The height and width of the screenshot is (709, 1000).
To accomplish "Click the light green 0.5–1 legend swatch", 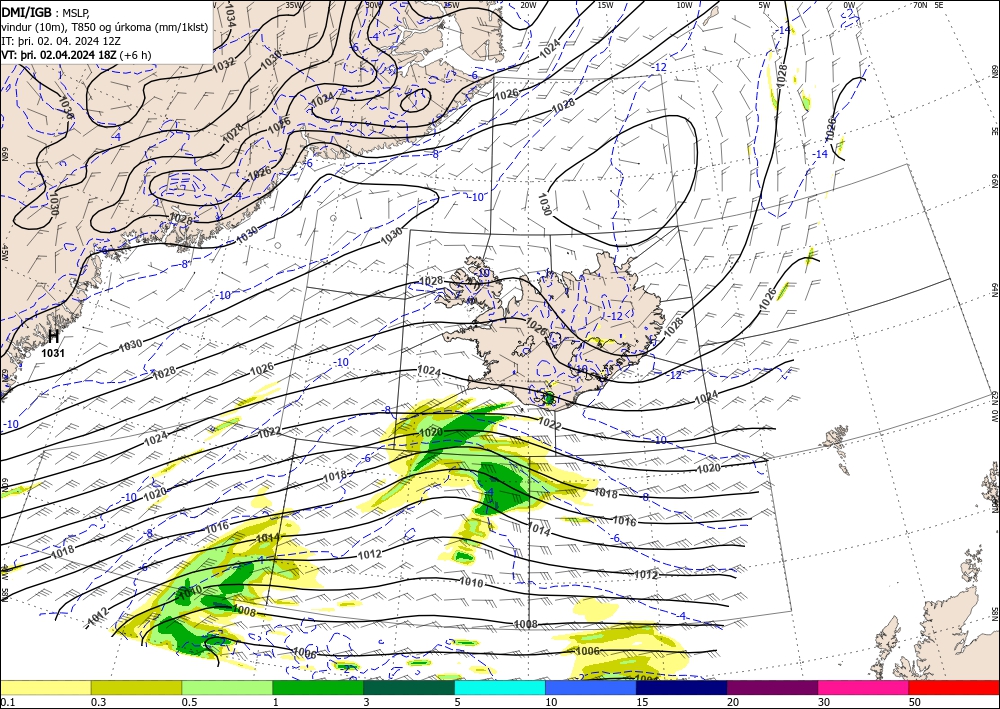I will coord(227,687).
